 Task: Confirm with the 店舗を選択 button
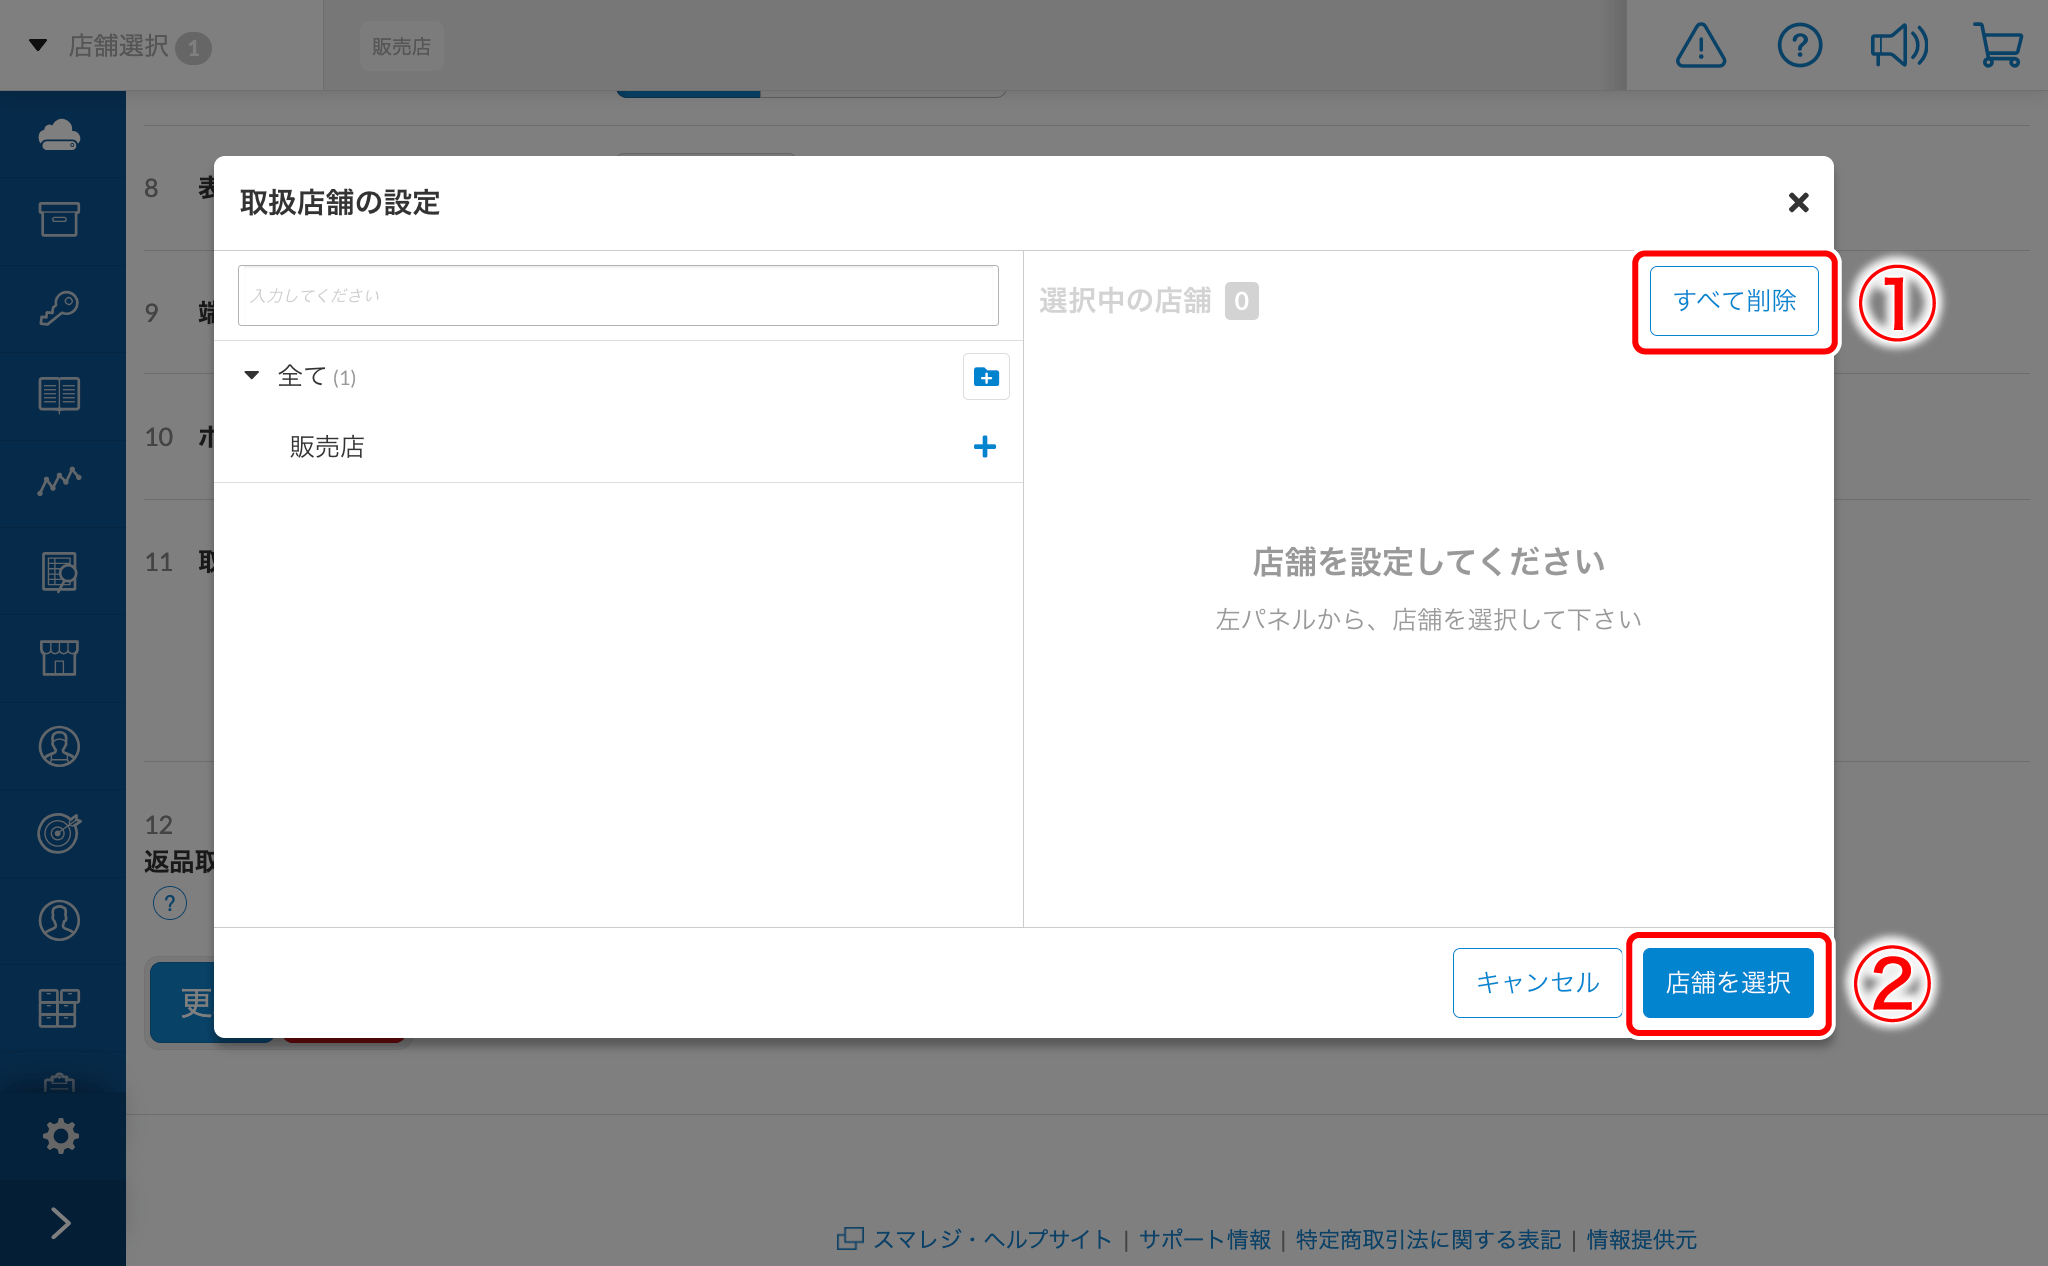(1728, 983)
